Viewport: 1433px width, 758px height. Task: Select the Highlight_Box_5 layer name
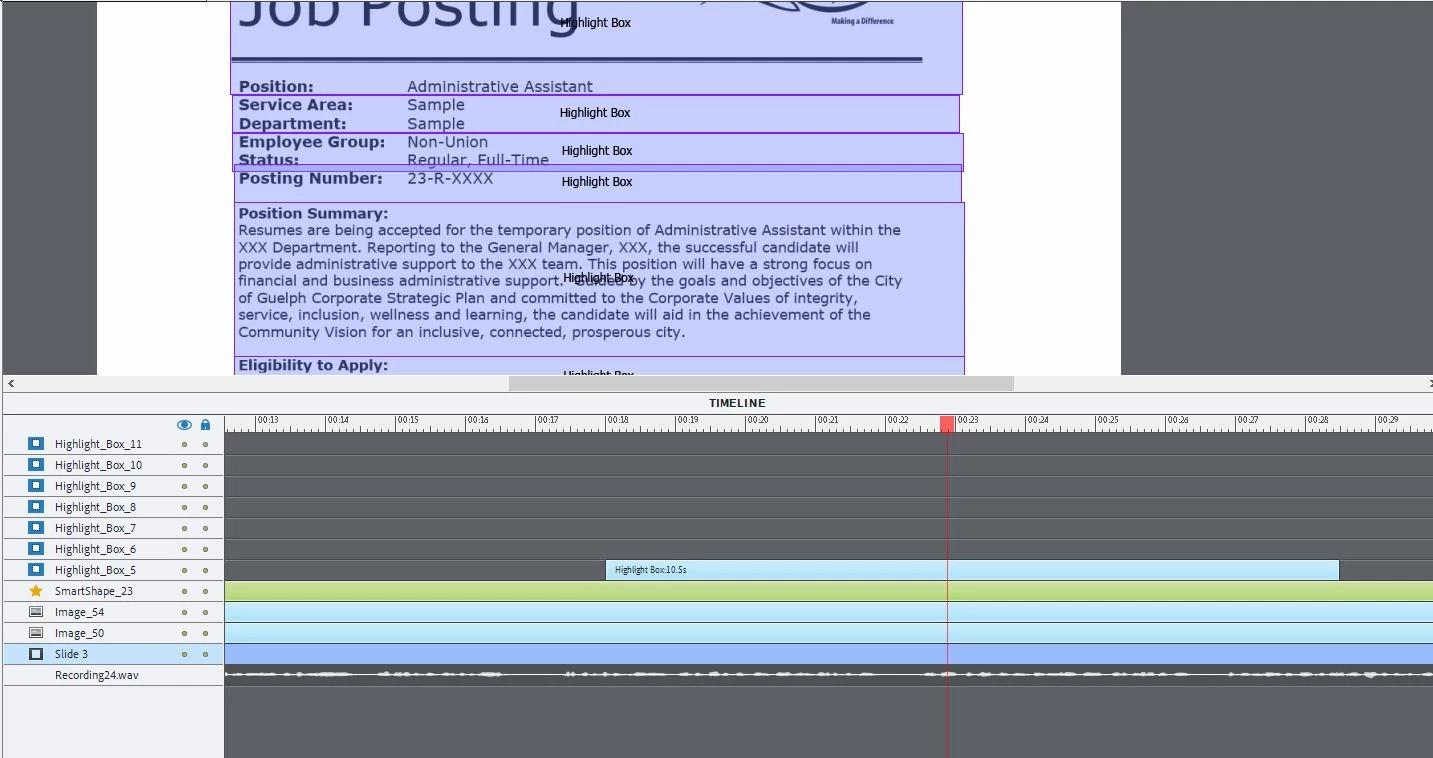[95, 570]
